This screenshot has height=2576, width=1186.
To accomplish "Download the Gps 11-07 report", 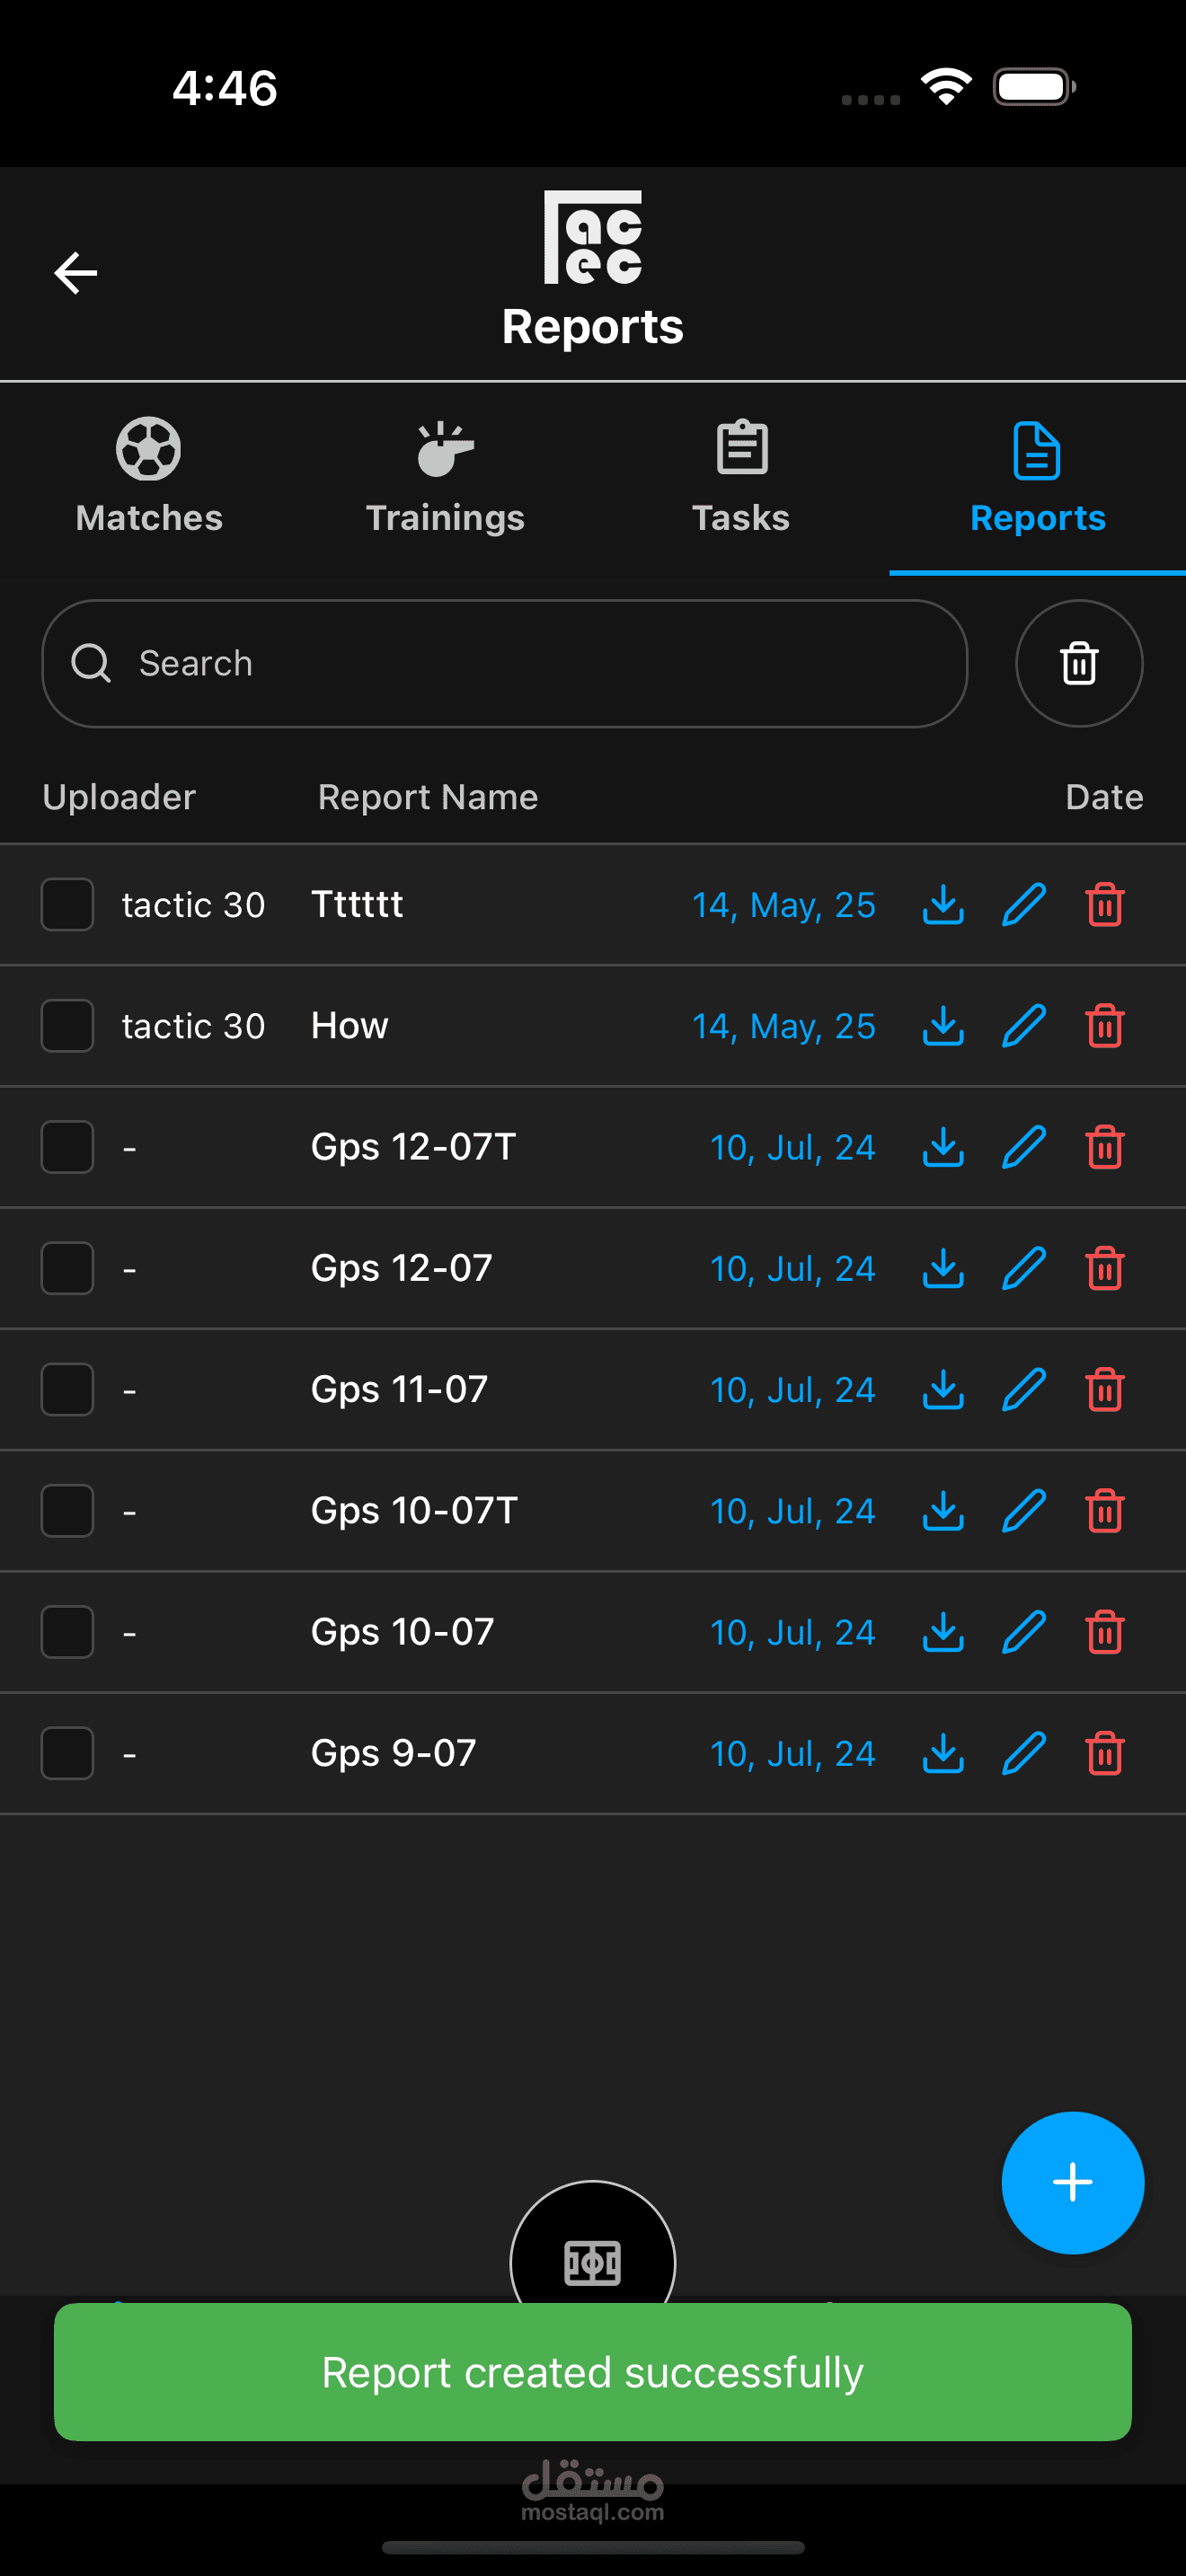I will (942, 1390).
